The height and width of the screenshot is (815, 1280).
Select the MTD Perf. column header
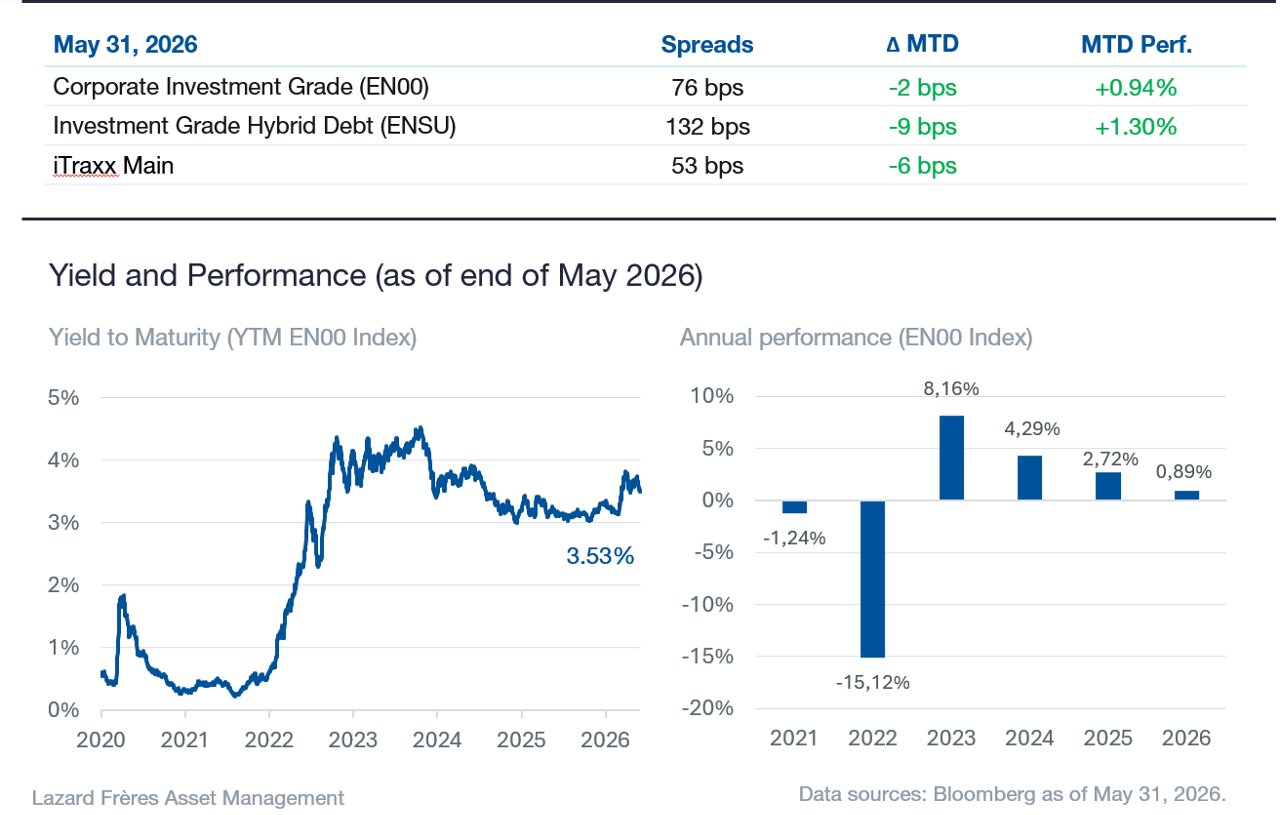pyautogui.click(x=1136, y=45)
